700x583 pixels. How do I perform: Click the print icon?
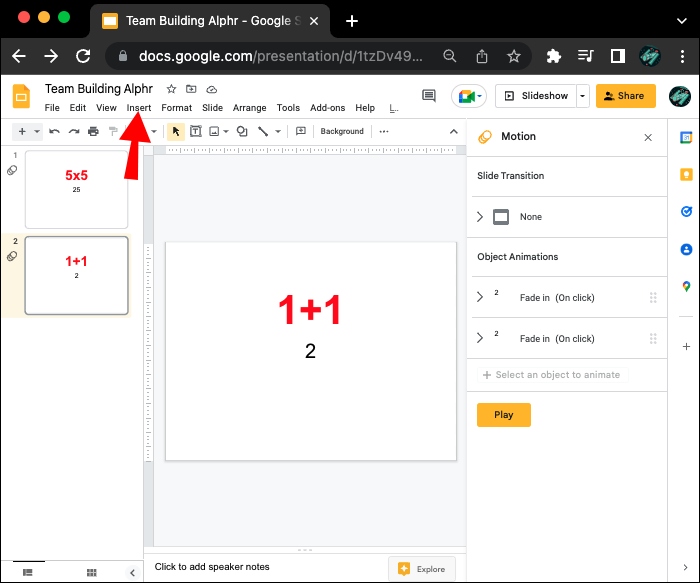pyautogui.click(x=93, y=131)
